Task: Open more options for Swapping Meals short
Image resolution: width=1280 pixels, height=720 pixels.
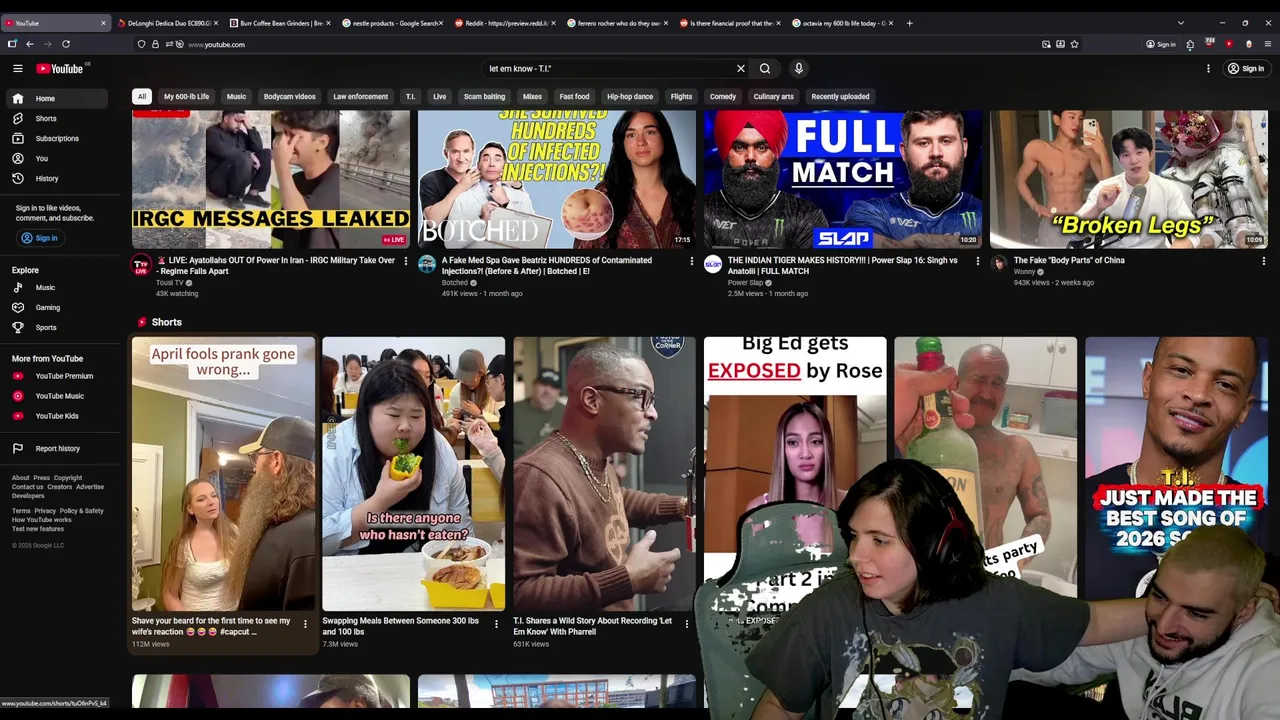Action: coord(496,623)
